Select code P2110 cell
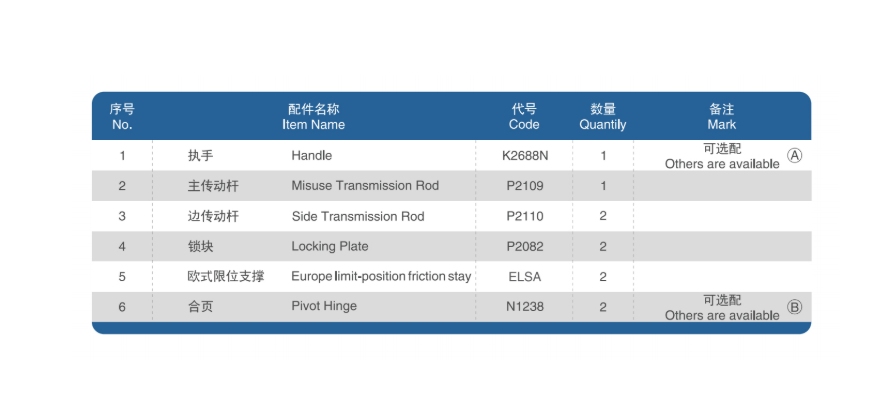Image resolution: width=888 pixels, height=404 pixels. pyautogui.click(x=525, y=216)
